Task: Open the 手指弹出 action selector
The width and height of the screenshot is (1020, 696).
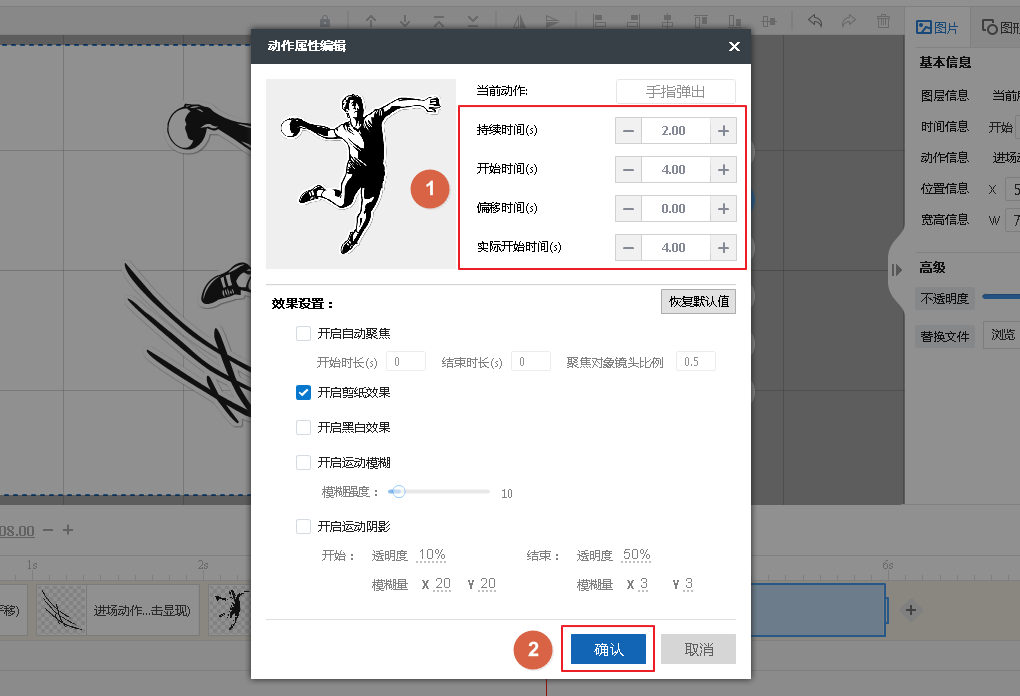Action: coord(675,90)
